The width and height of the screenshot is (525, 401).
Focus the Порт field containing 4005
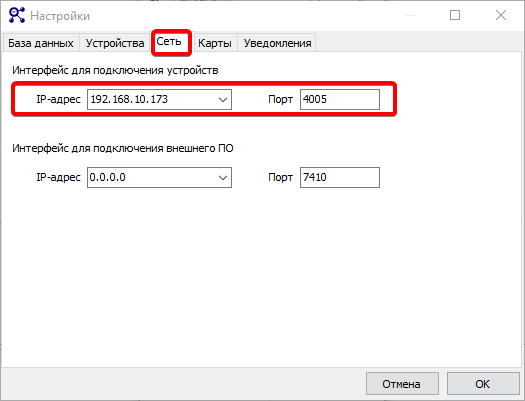(340, 99)
